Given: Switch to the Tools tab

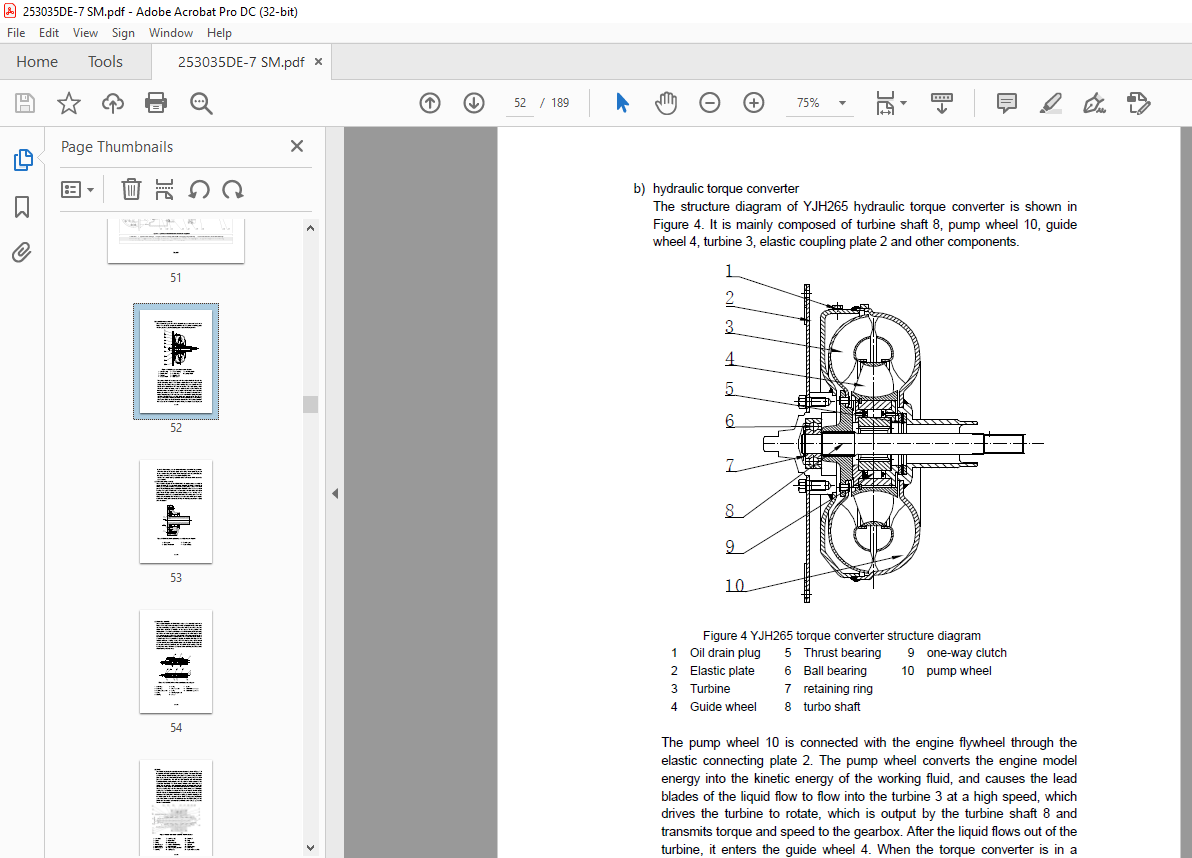Looking at the screenshot, I should 105,62.
